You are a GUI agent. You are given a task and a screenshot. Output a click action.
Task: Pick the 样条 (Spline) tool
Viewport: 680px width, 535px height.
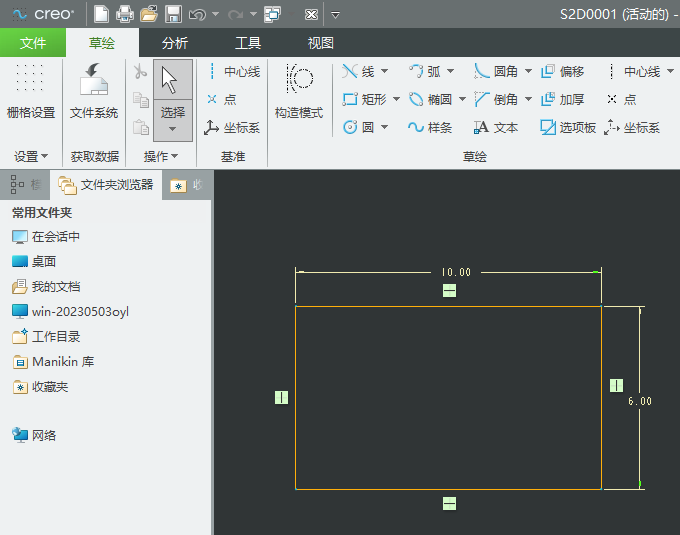point(430,127)
